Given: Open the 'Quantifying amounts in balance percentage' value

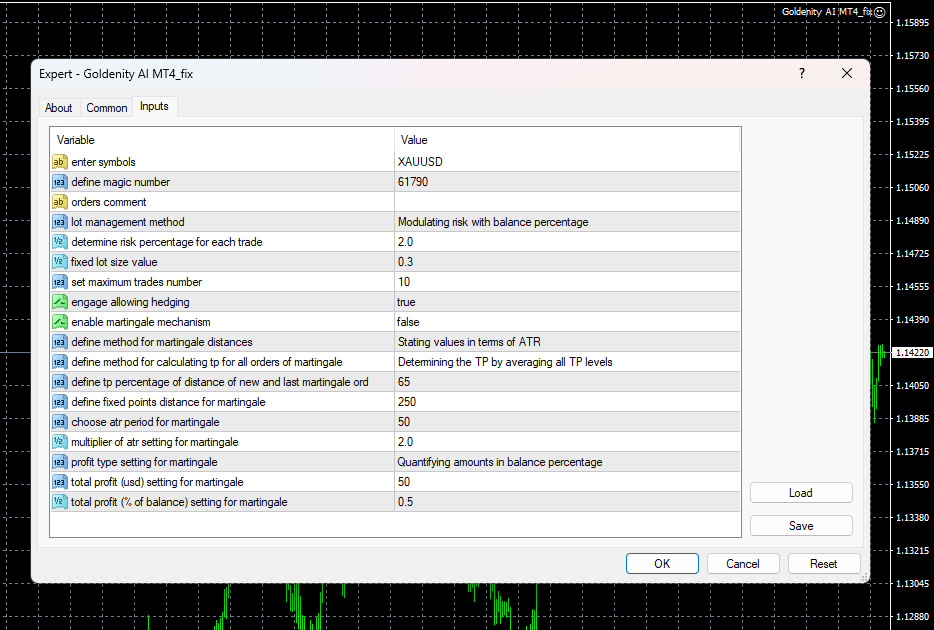Looking at the screenshot, I should [567, 462].
